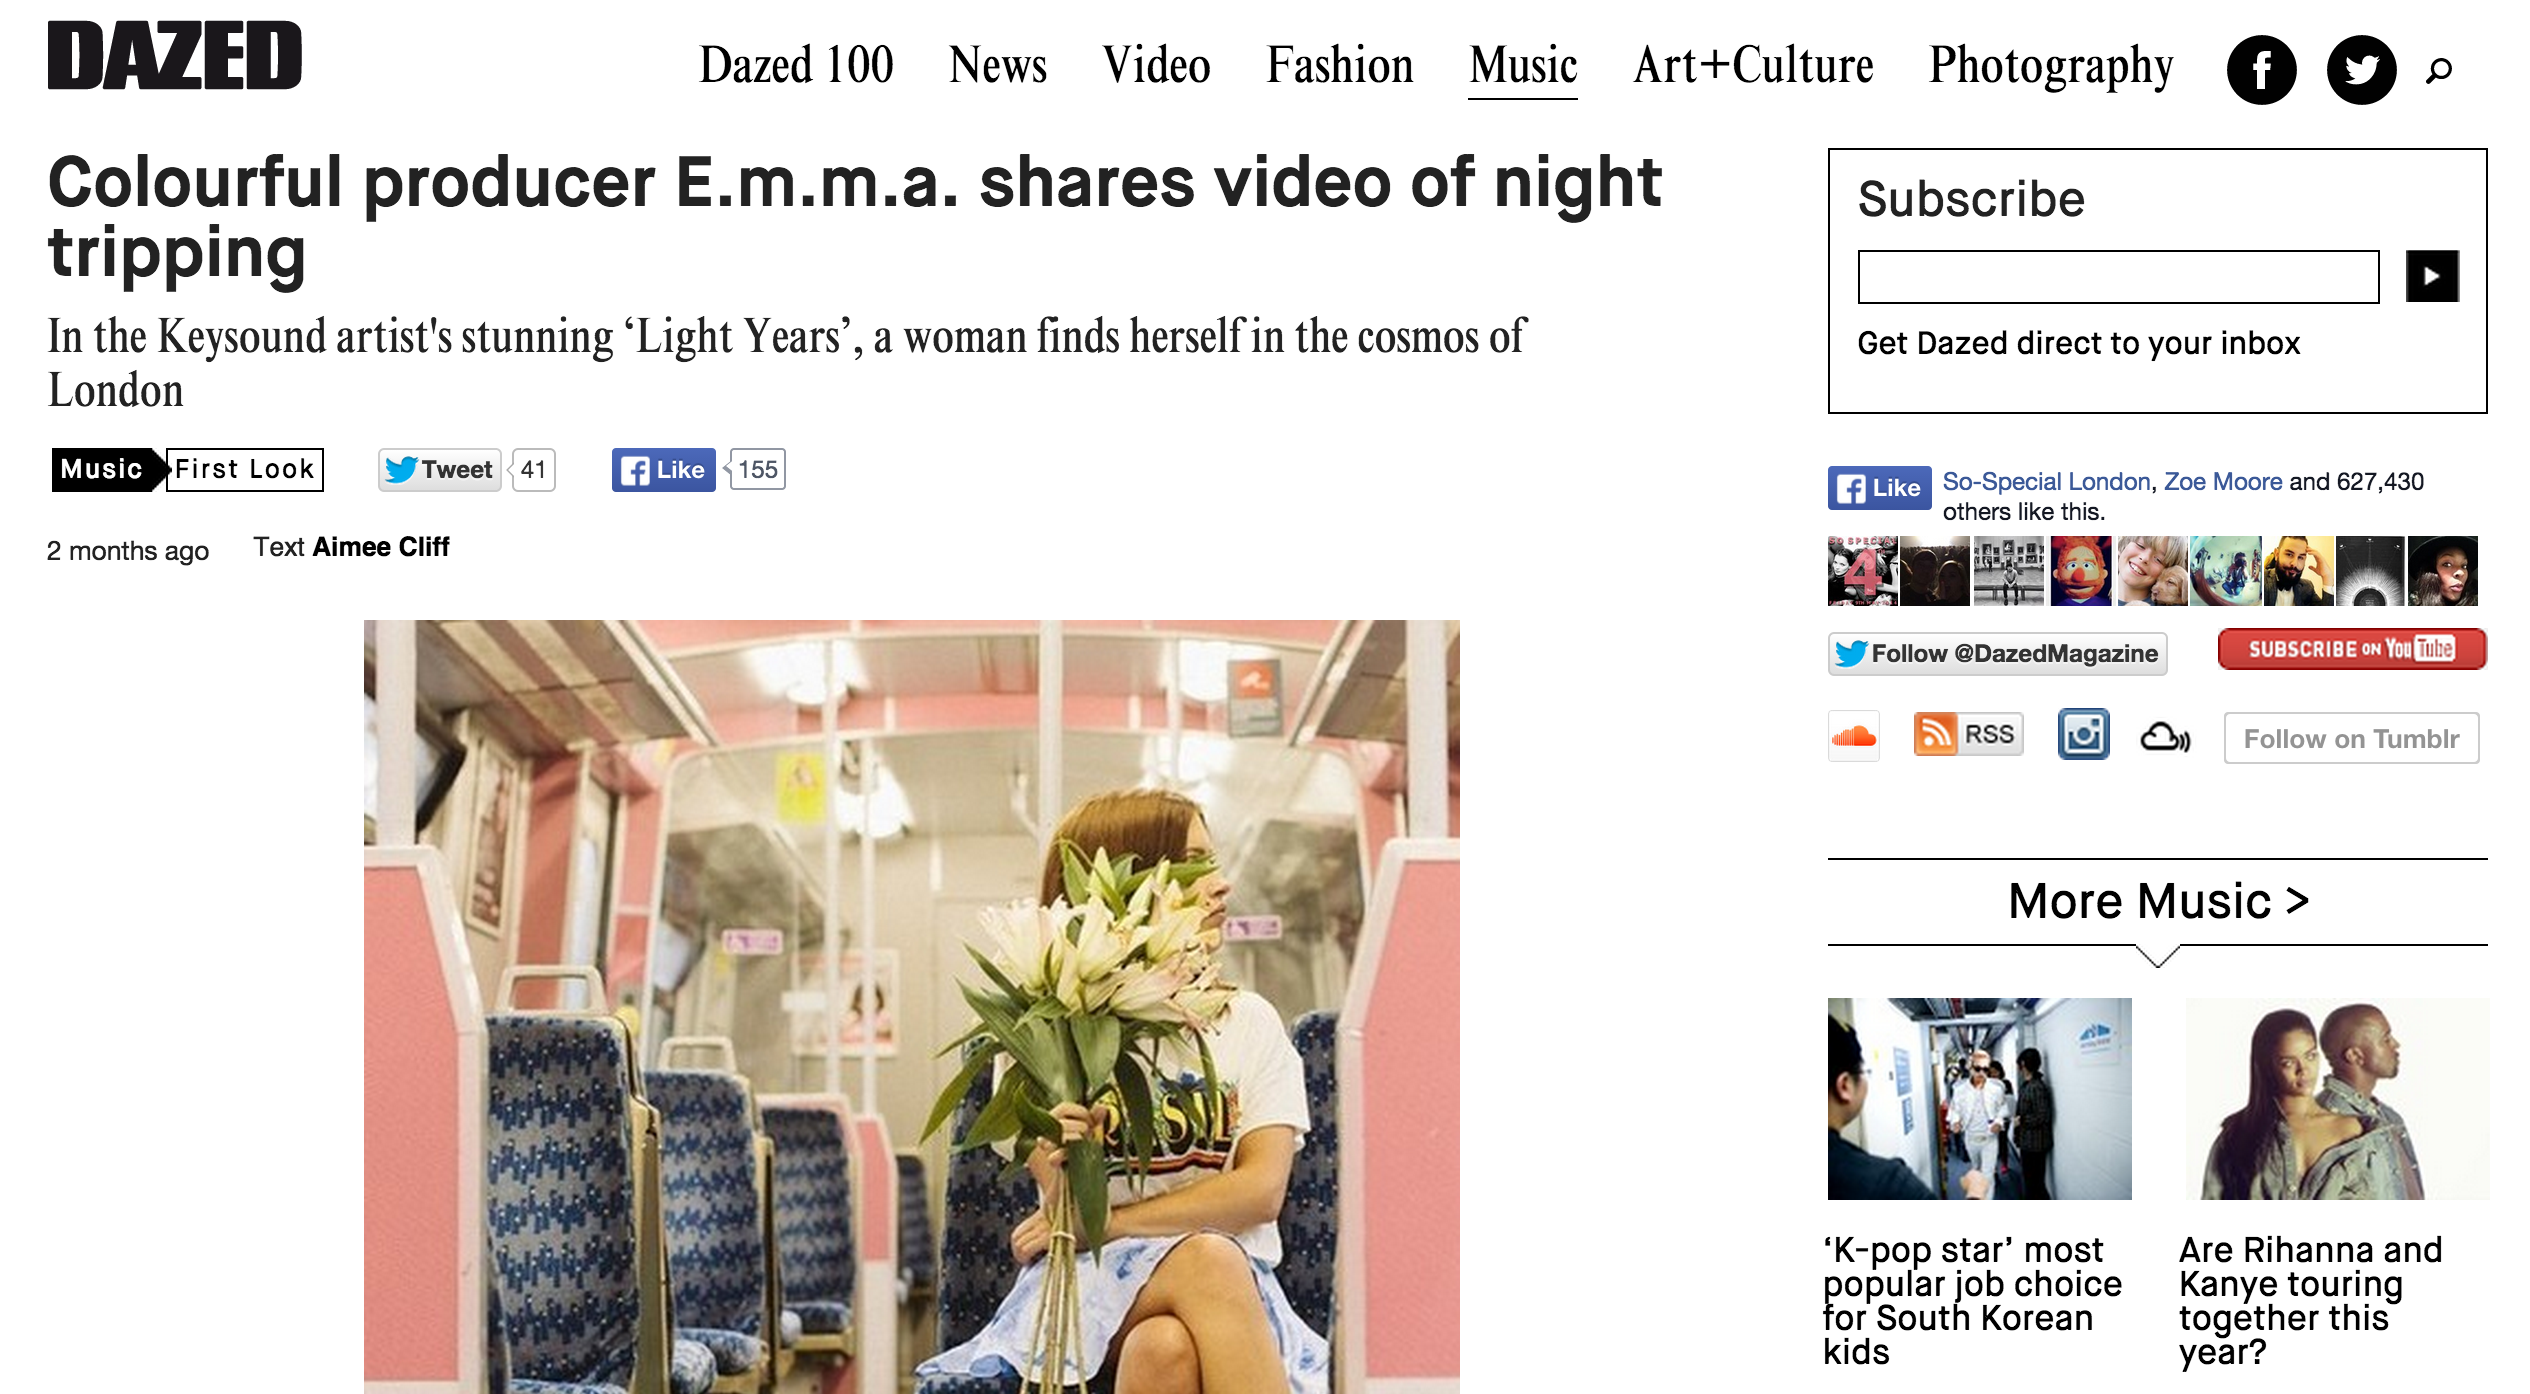This screenshot has width=2530, height=1394.
Task: Subscribe on YouTube button
Action: click(x=2352, y=649)
